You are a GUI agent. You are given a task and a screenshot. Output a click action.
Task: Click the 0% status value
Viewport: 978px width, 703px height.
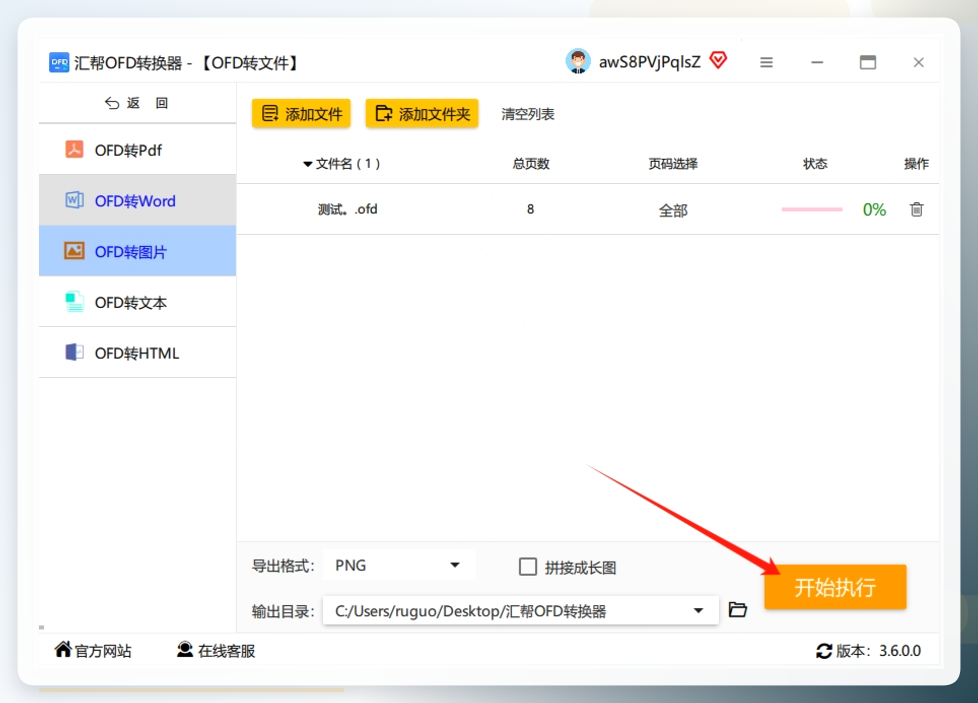pos(874,210)
